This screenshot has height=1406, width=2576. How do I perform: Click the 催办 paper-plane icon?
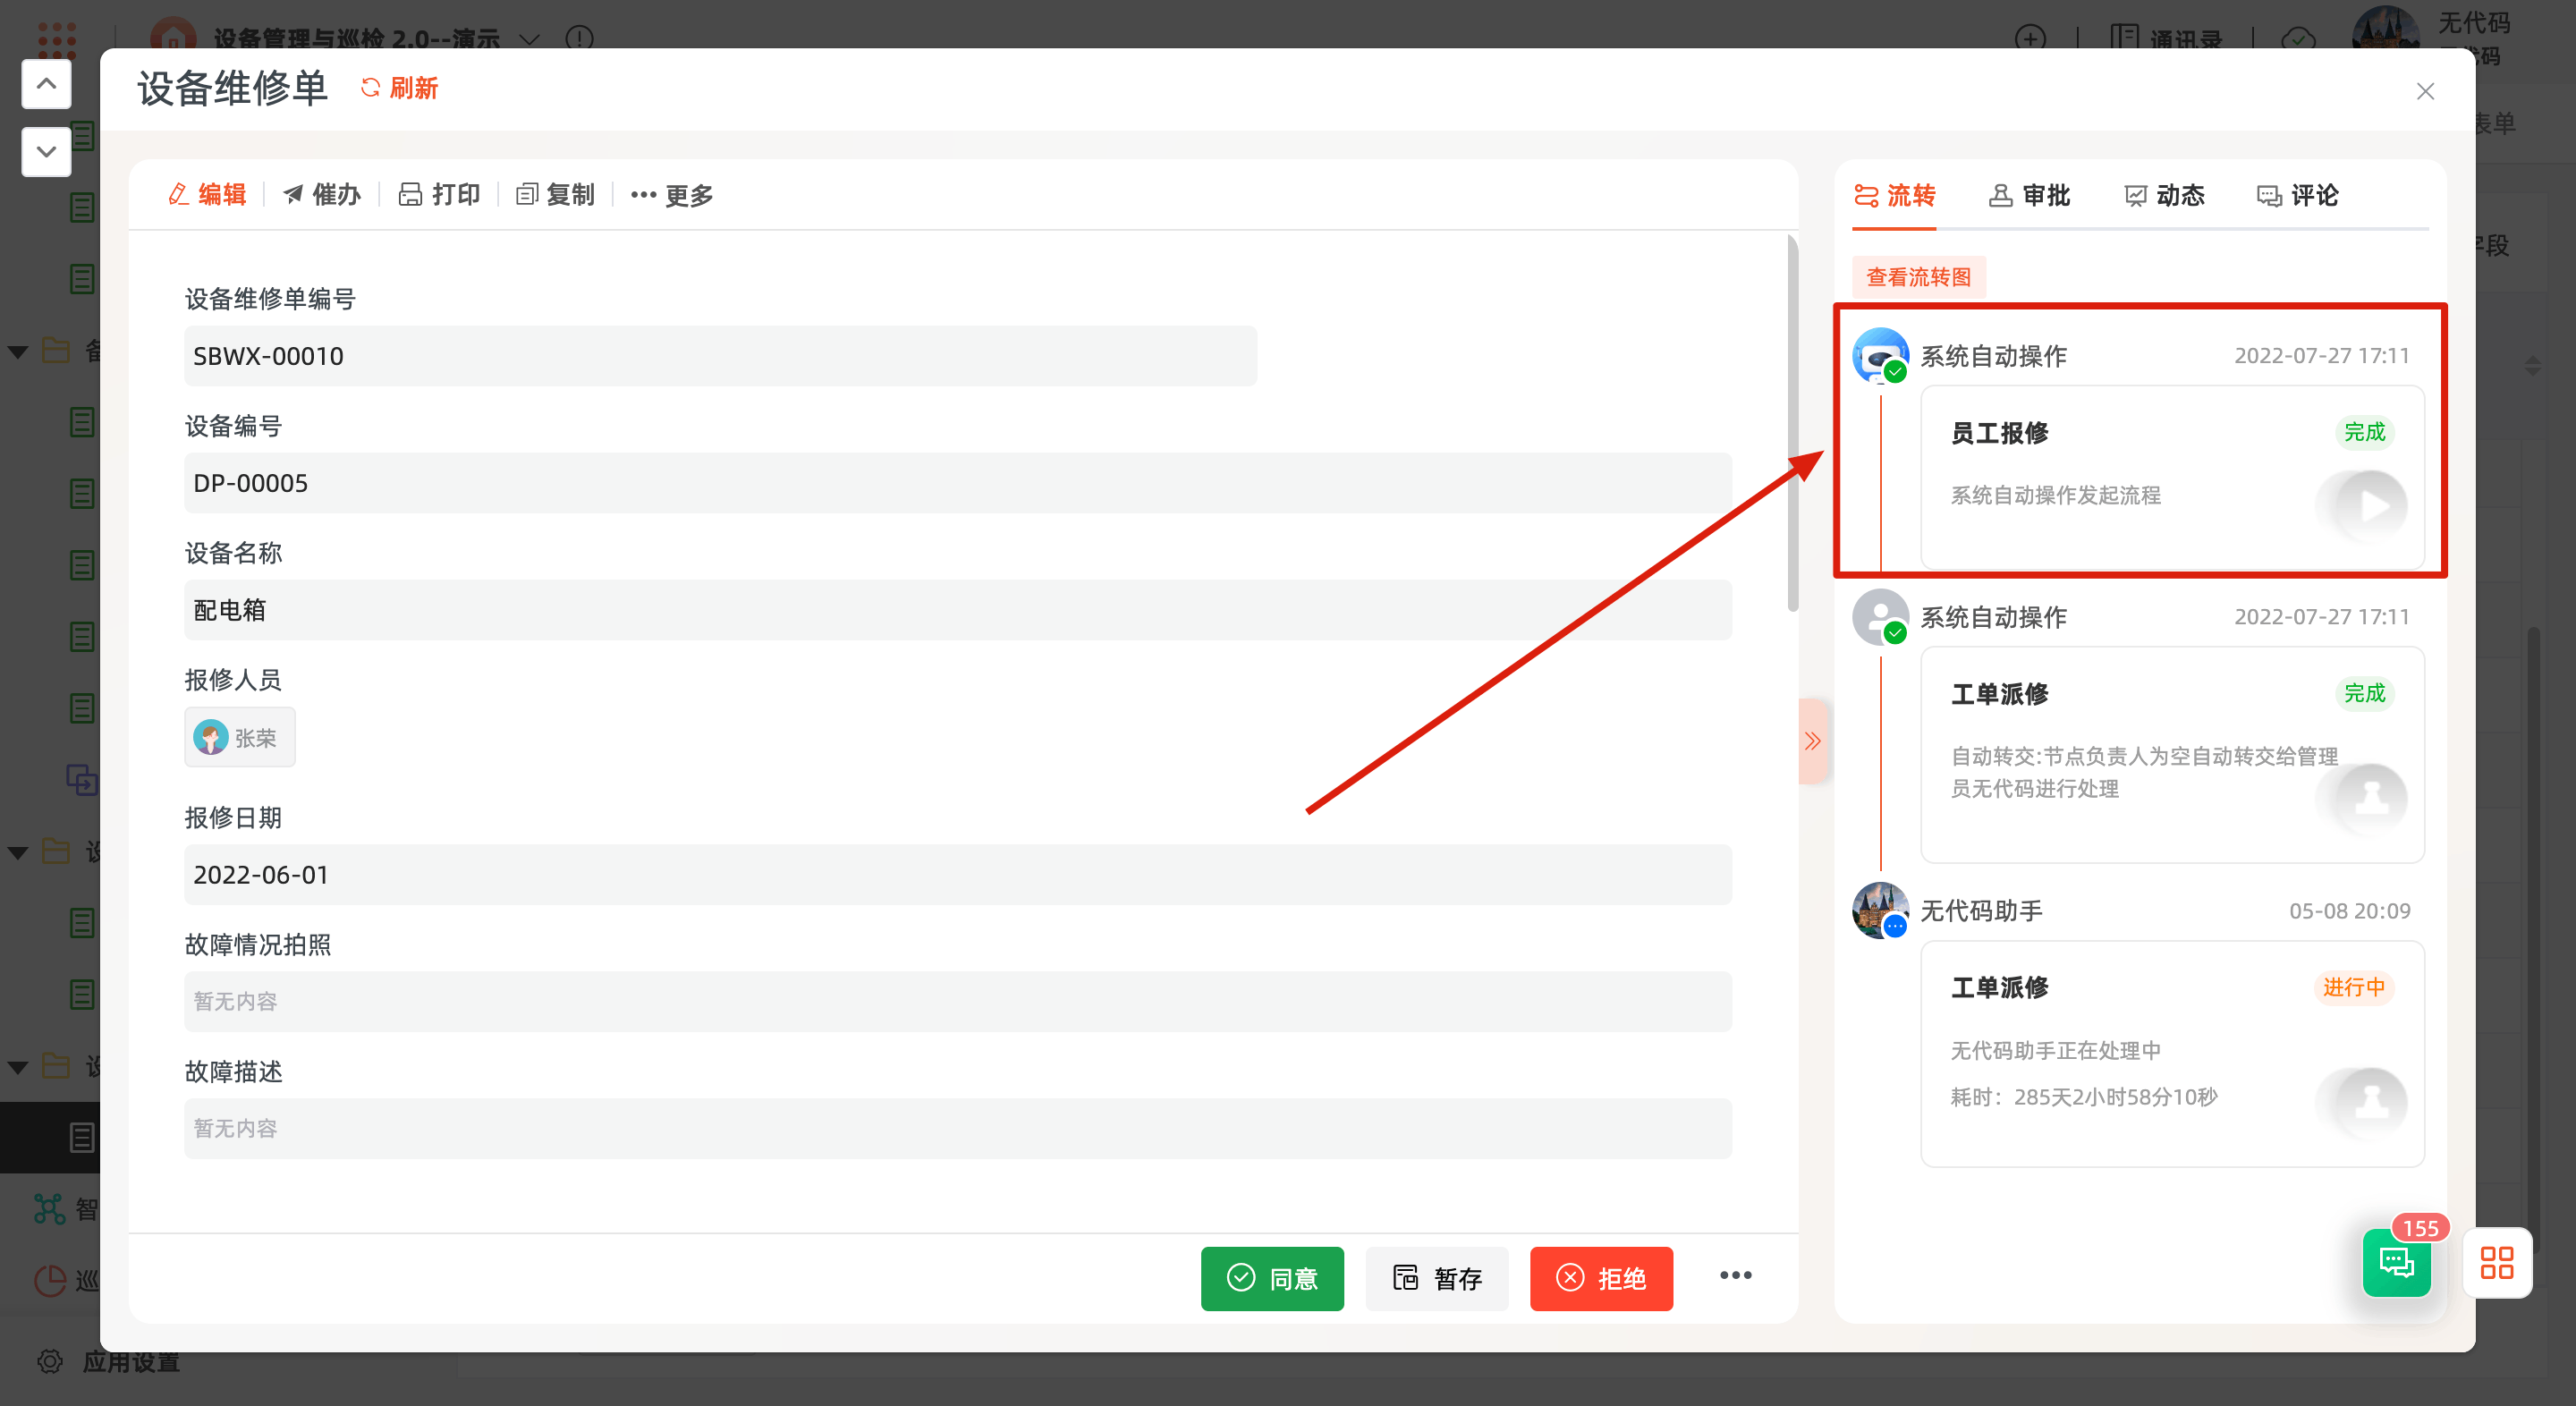(293, 195)
